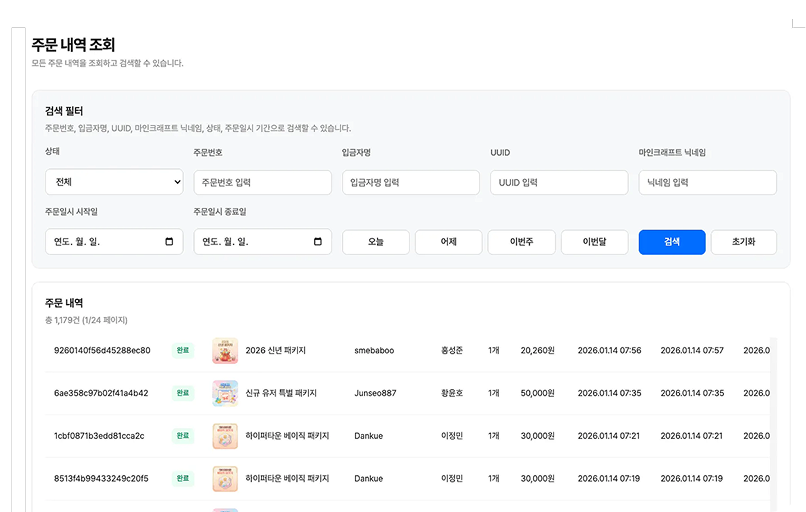Viewport: 806px width, 512px height.
Task: Click total count 총 1,179건 text
Action: [86, 320]
